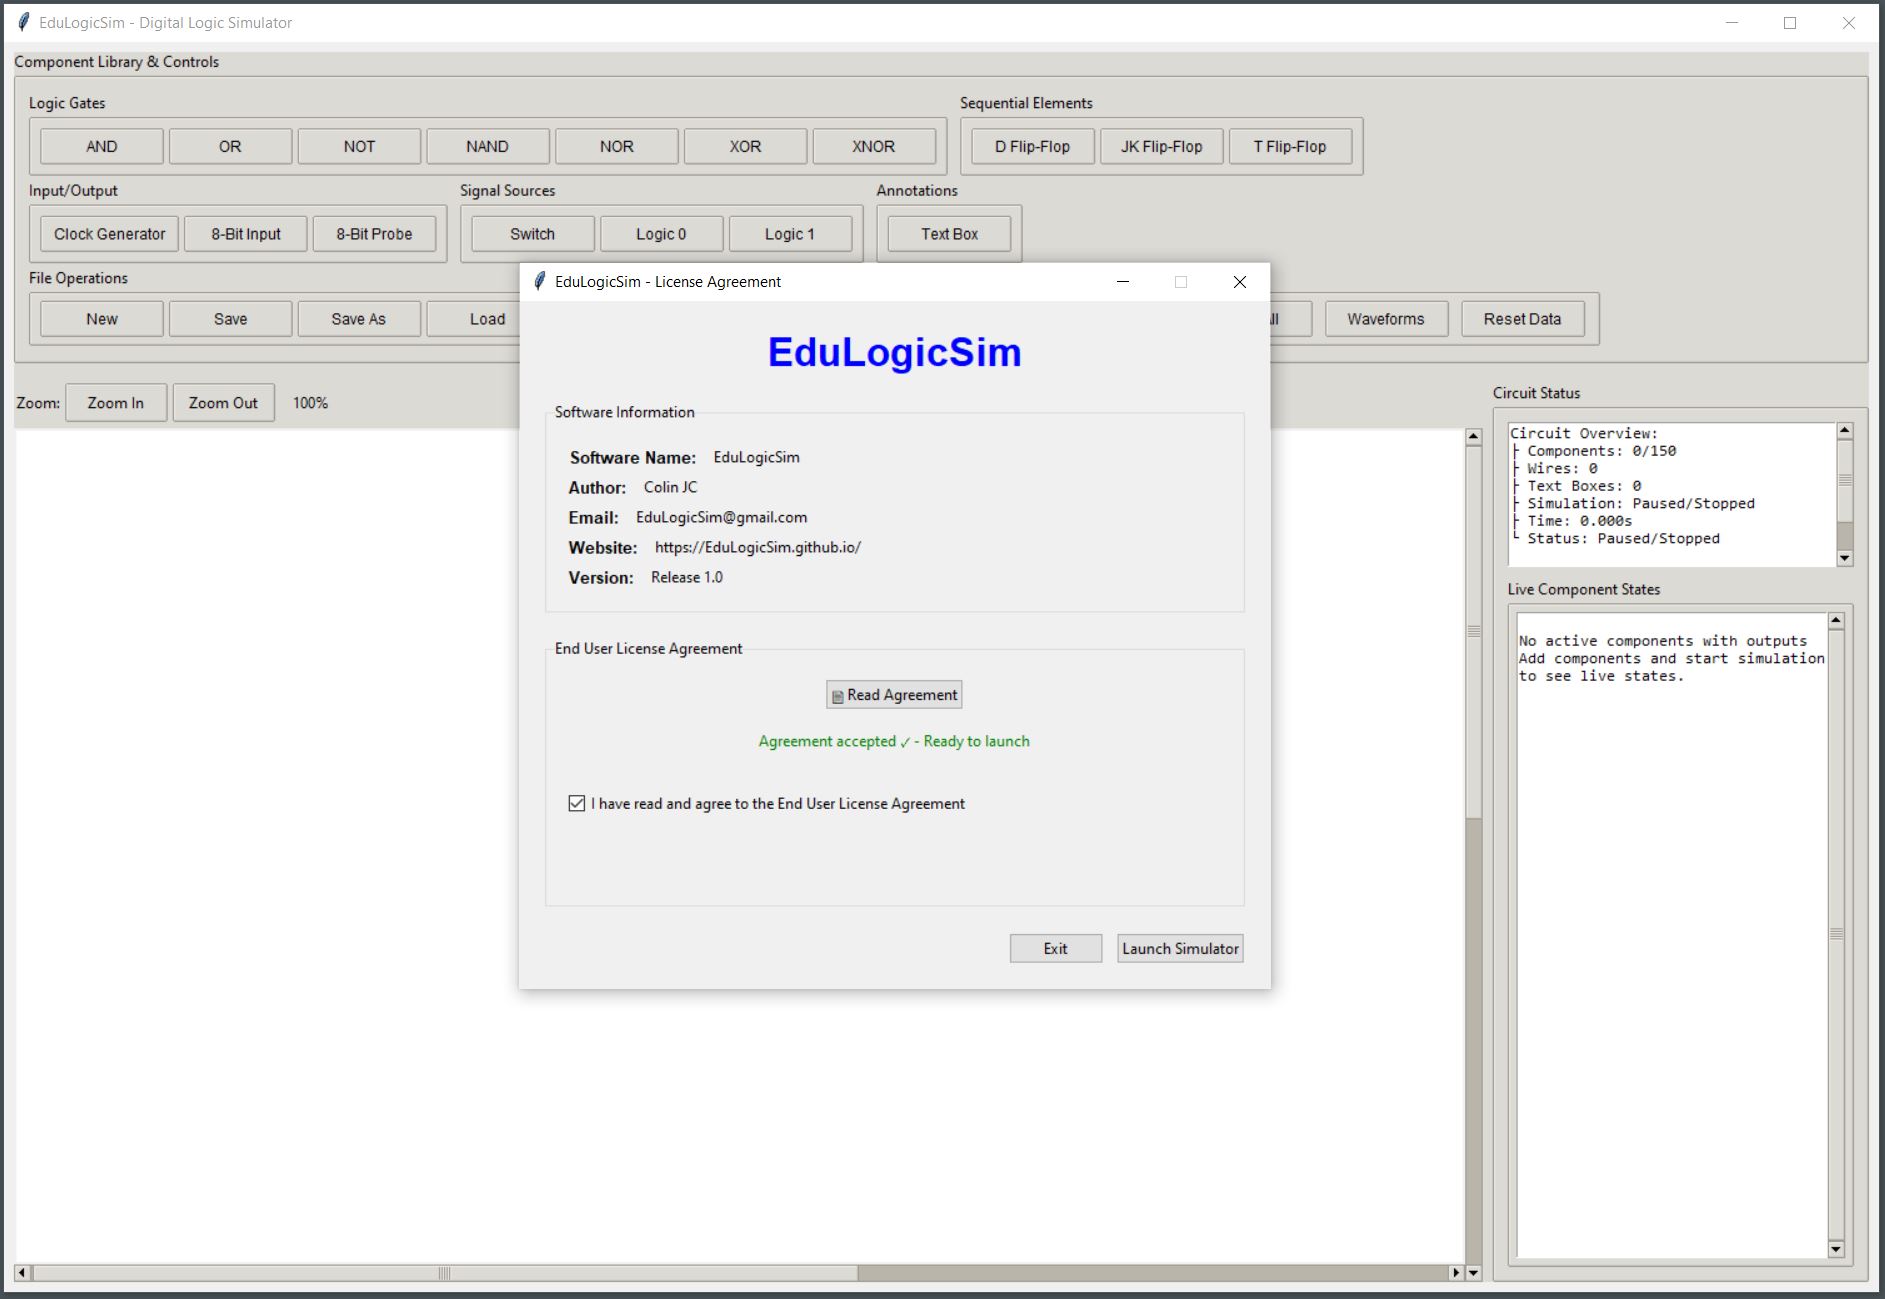Viewport: 1885px width, 1299px height.
Task: Click the website URL text in dialog
Action: coord(758,547)
